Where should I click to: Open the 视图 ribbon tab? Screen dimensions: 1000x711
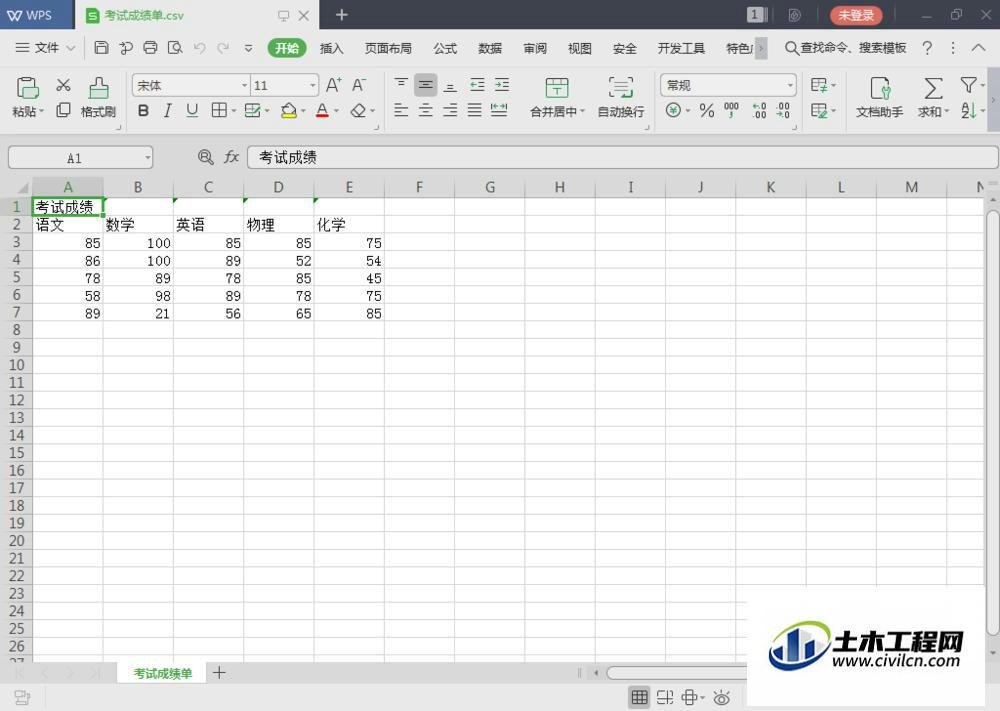pyautogui.click(x=579, y=48)
